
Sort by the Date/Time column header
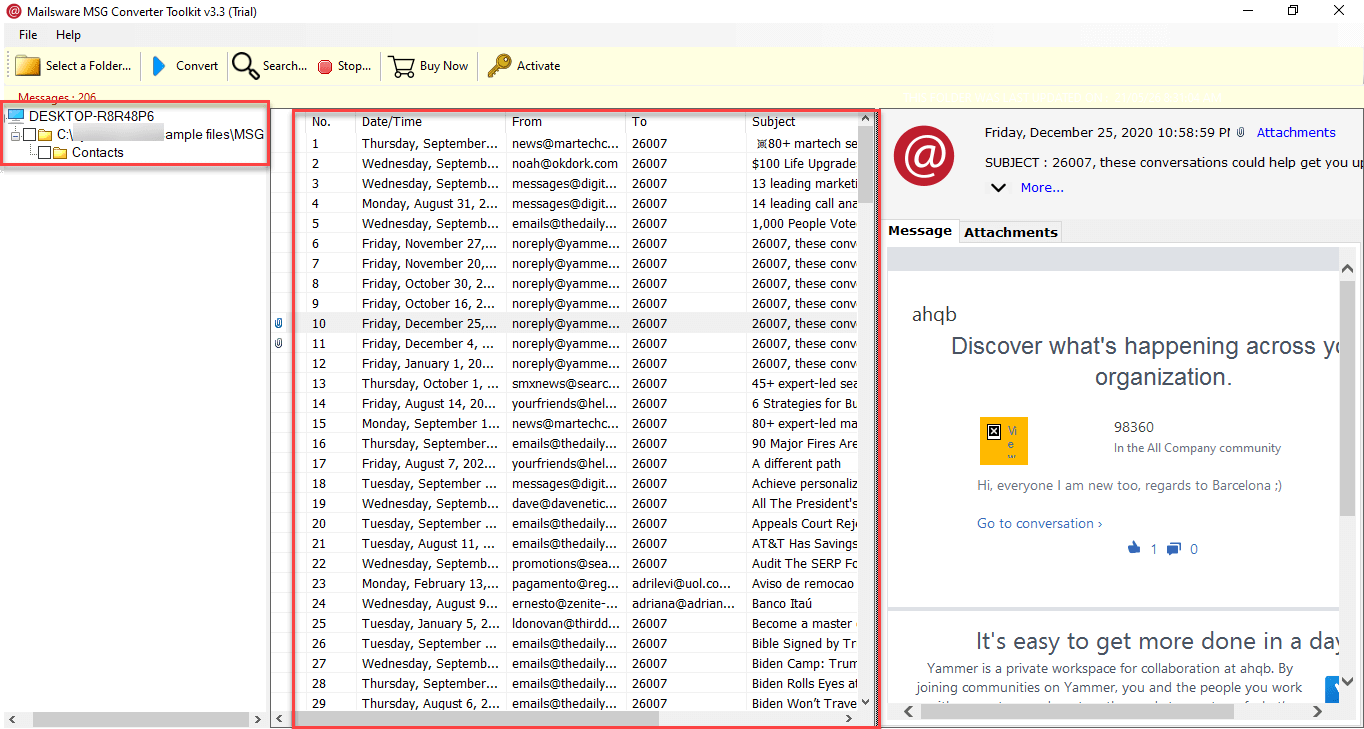[x=431, y=122]
